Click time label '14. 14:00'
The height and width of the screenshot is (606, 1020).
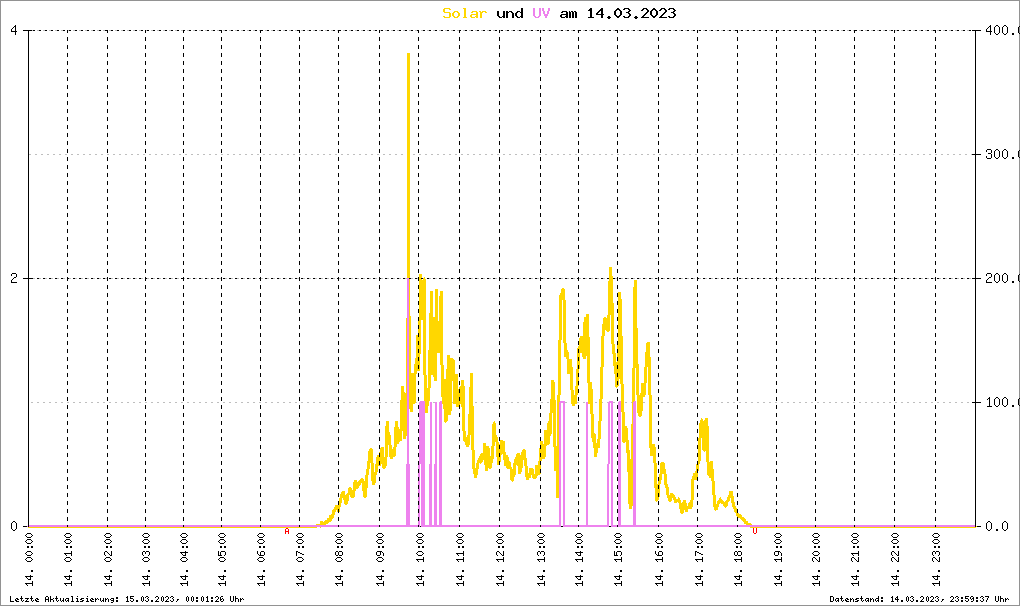coord(579,560)
